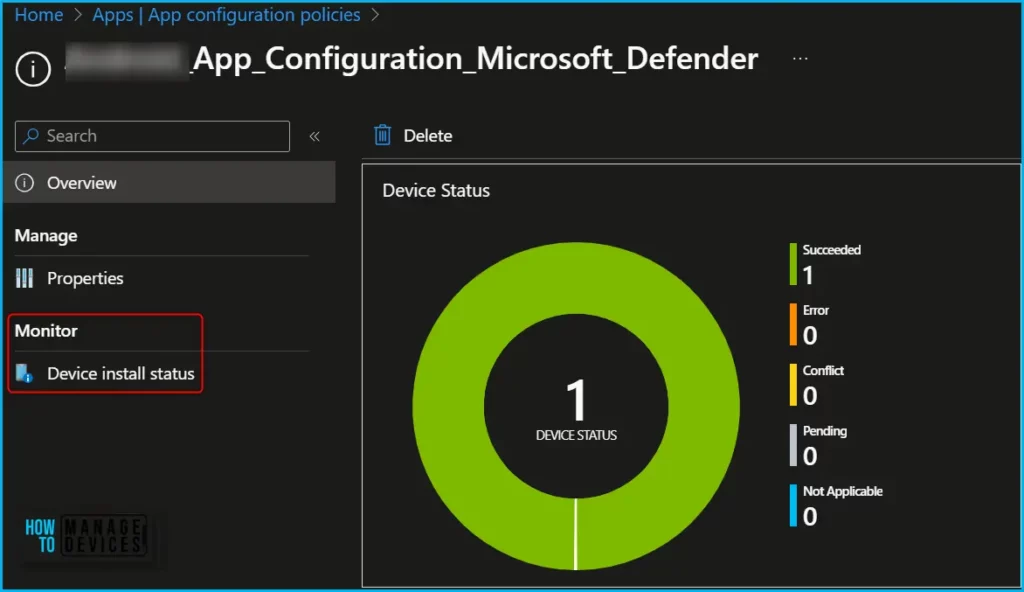Click the Delete button label
The height and width of the screenshot is (592, 1024).
[x=428, y=135]
